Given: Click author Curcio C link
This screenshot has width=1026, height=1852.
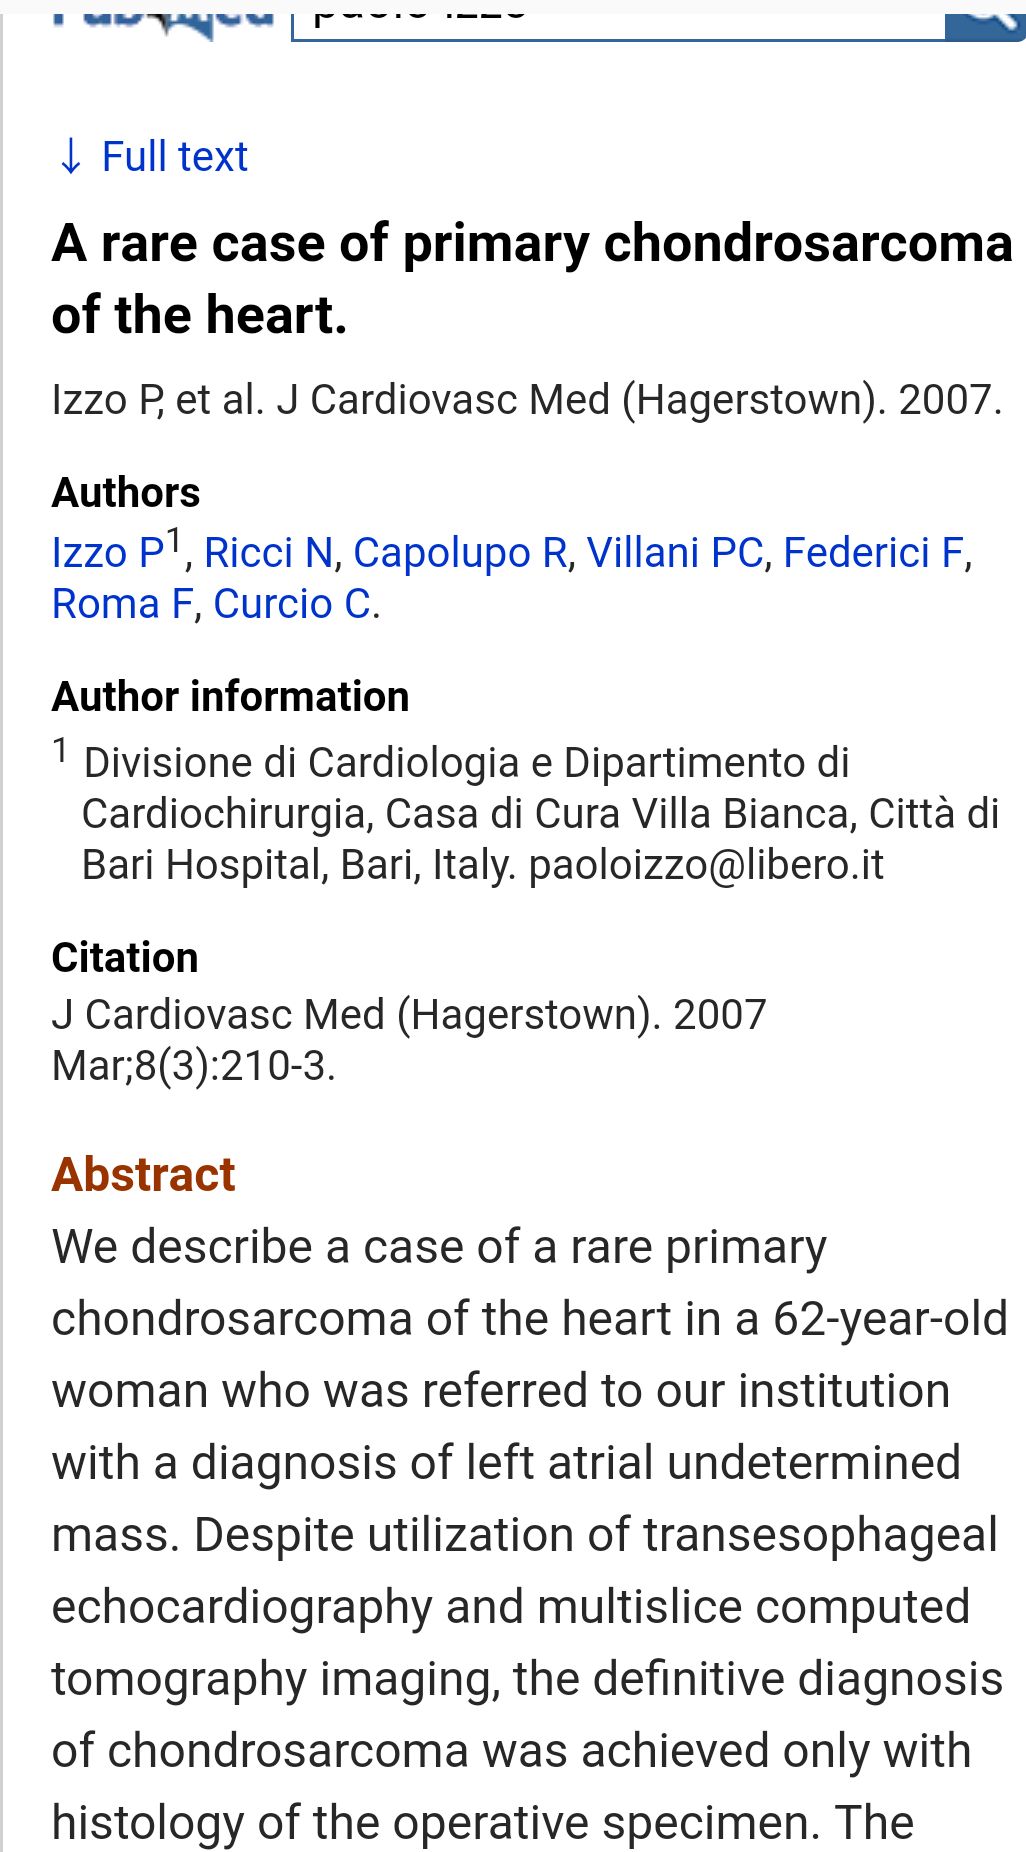Looking at the screenshot, I should click(x=292, y=604).
